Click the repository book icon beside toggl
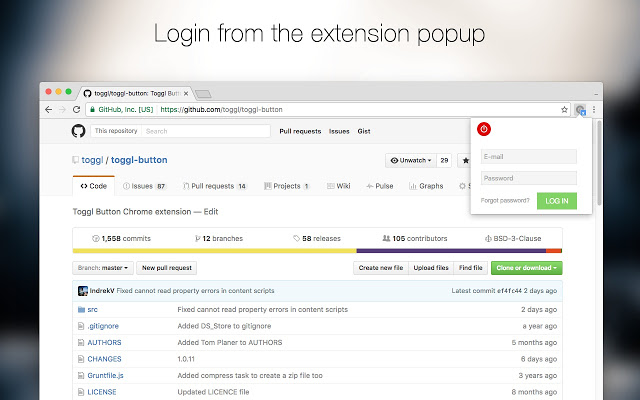 (x=76, y=160)
